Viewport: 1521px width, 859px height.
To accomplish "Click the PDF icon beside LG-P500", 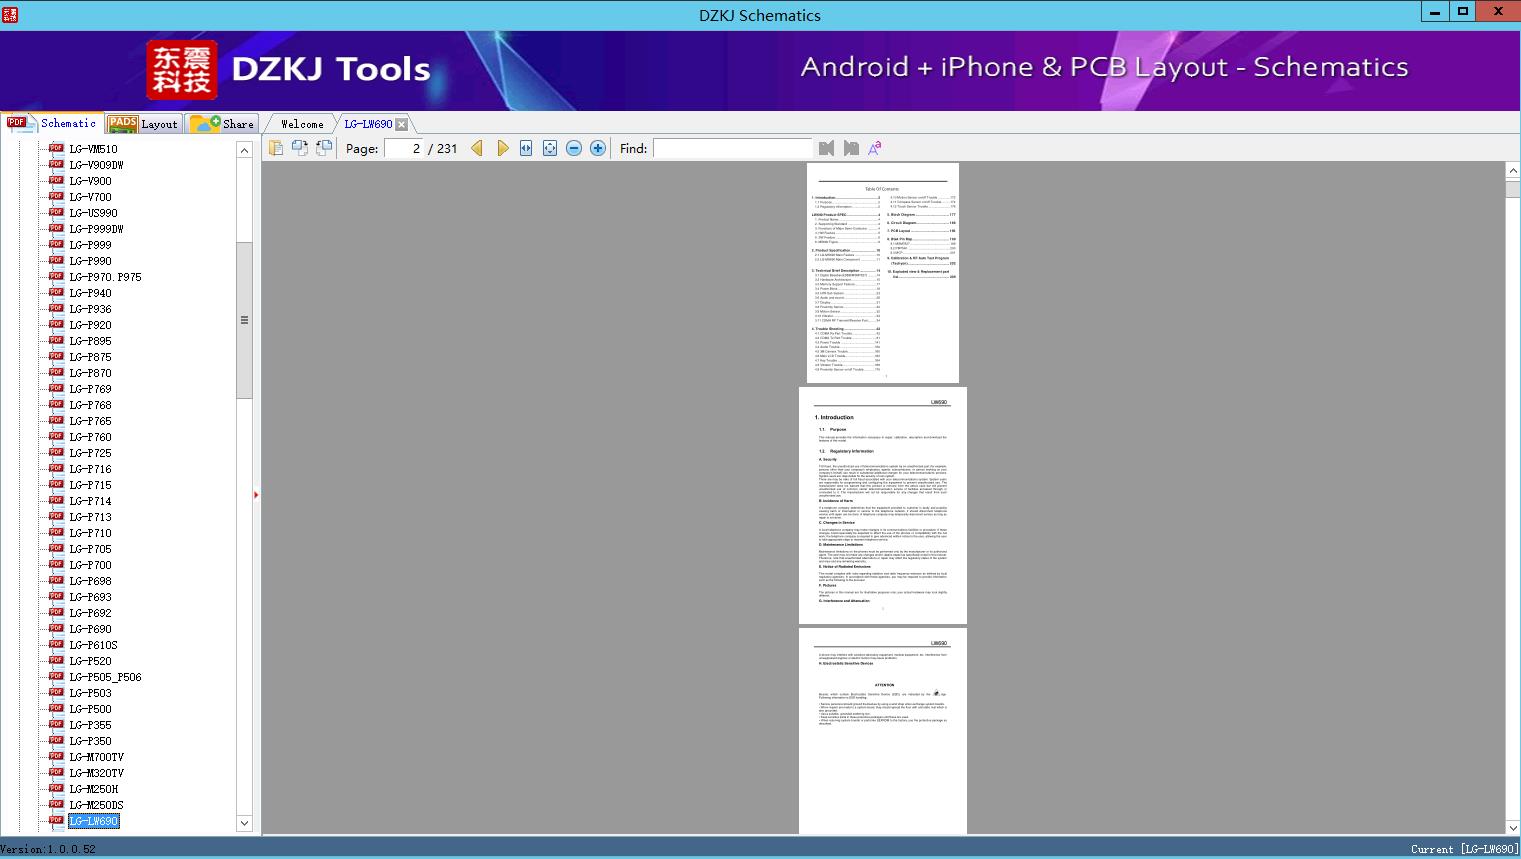I will click(56, 709).
